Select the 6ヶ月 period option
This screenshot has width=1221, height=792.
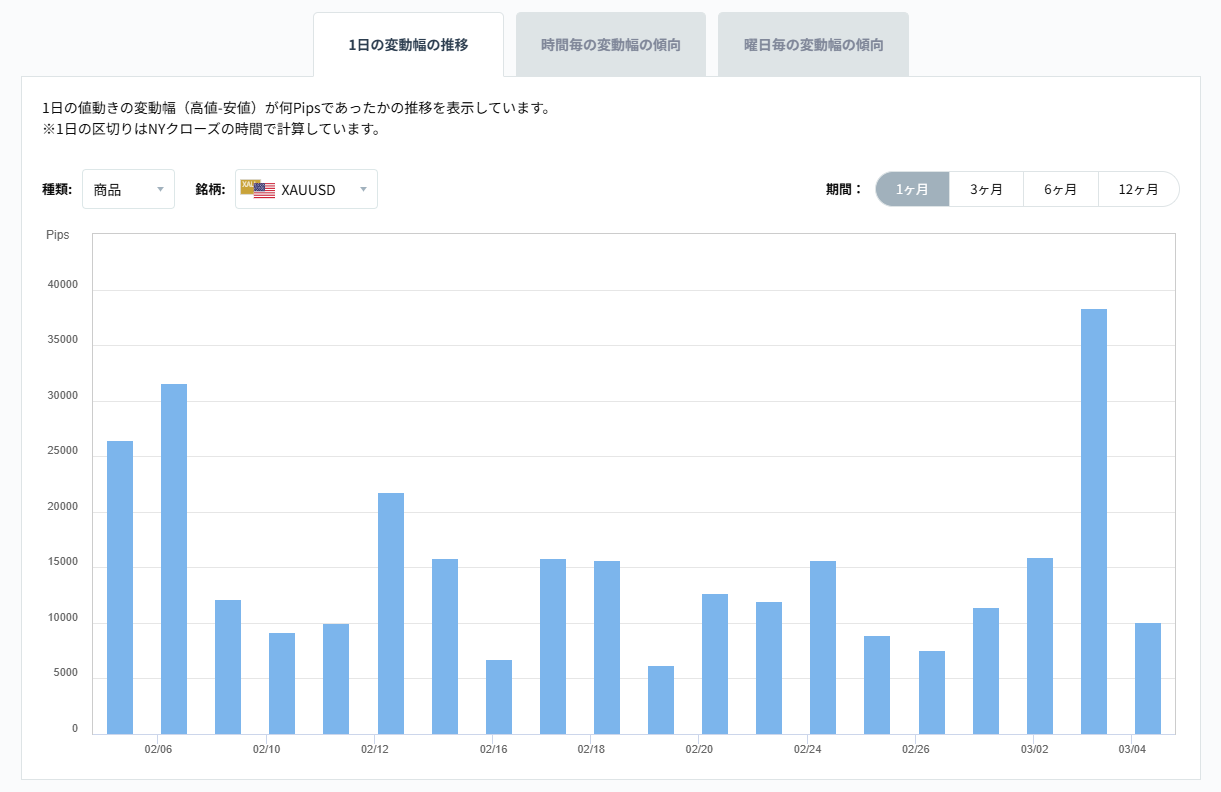tap(1060, 188)
